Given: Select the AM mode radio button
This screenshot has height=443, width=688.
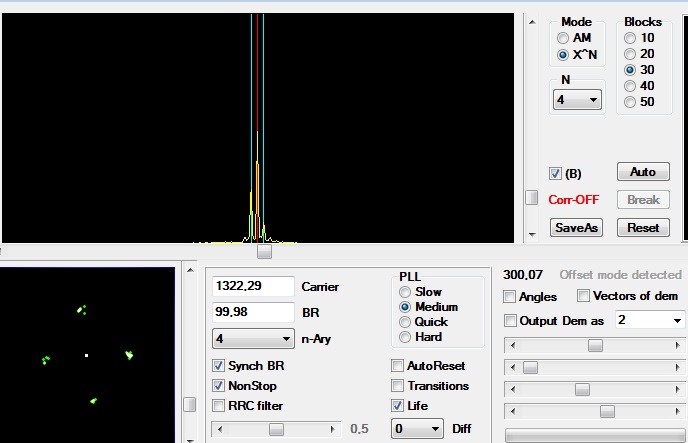Looking at the screenshot, I should [x=563, y=38].
